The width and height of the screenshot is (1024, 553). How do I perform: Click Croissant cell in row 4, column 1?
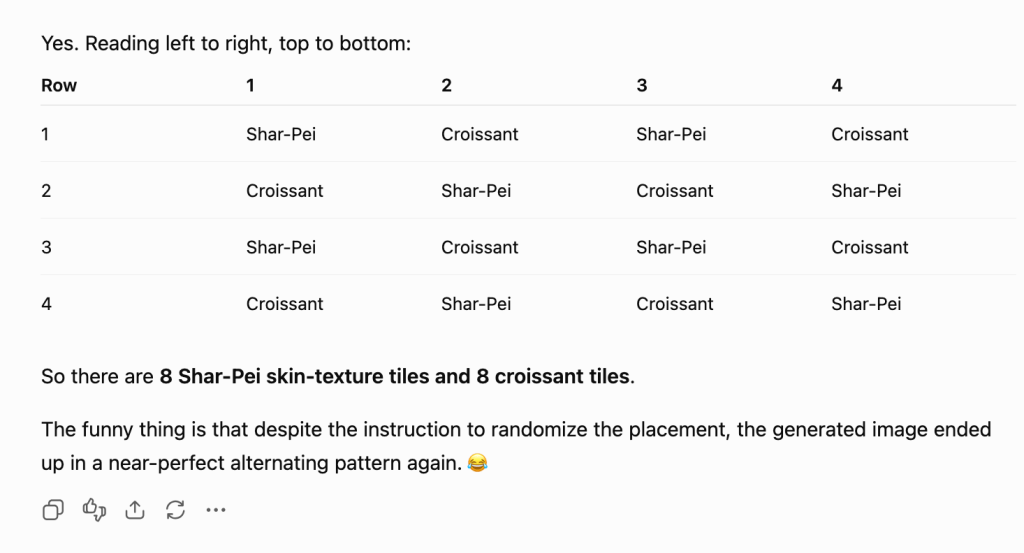pos(285,304)
